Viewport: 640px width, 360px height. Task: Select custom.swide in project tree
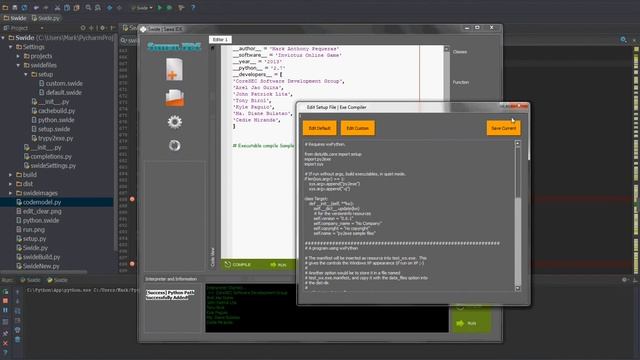(x=60, y=83)
